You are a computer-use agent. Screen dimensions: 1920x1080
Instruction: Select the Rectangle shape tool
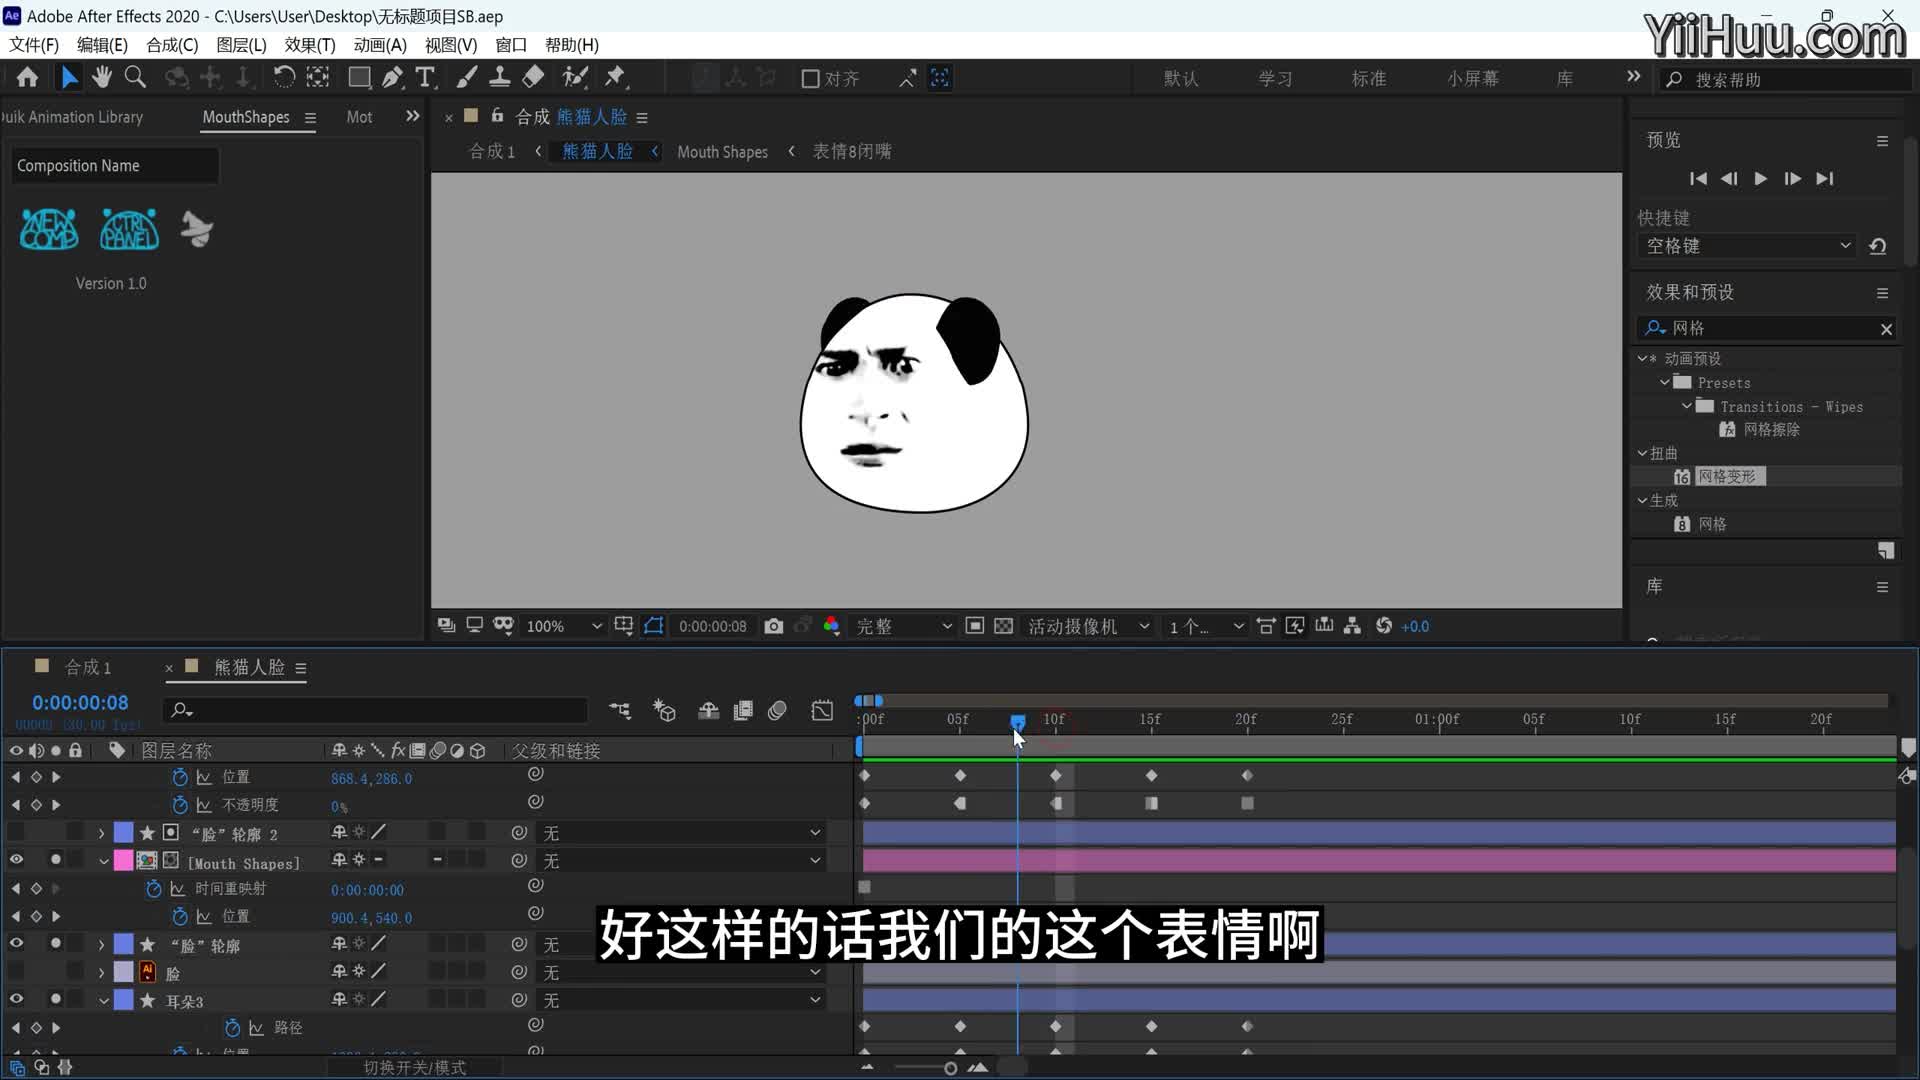point(359,77)
